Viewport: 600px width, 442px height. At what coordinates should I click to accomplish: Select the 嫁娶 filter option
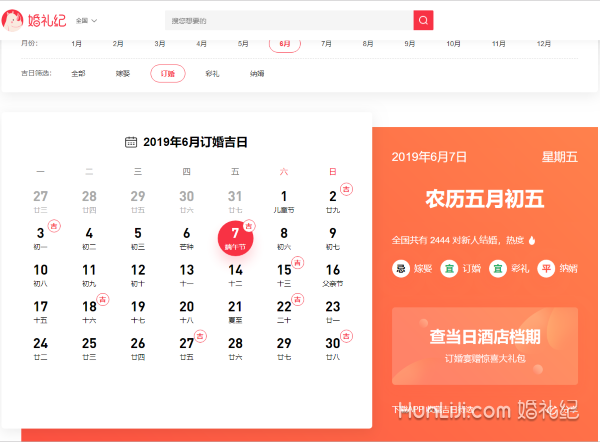pyautogui.click(x=123, y=73)
